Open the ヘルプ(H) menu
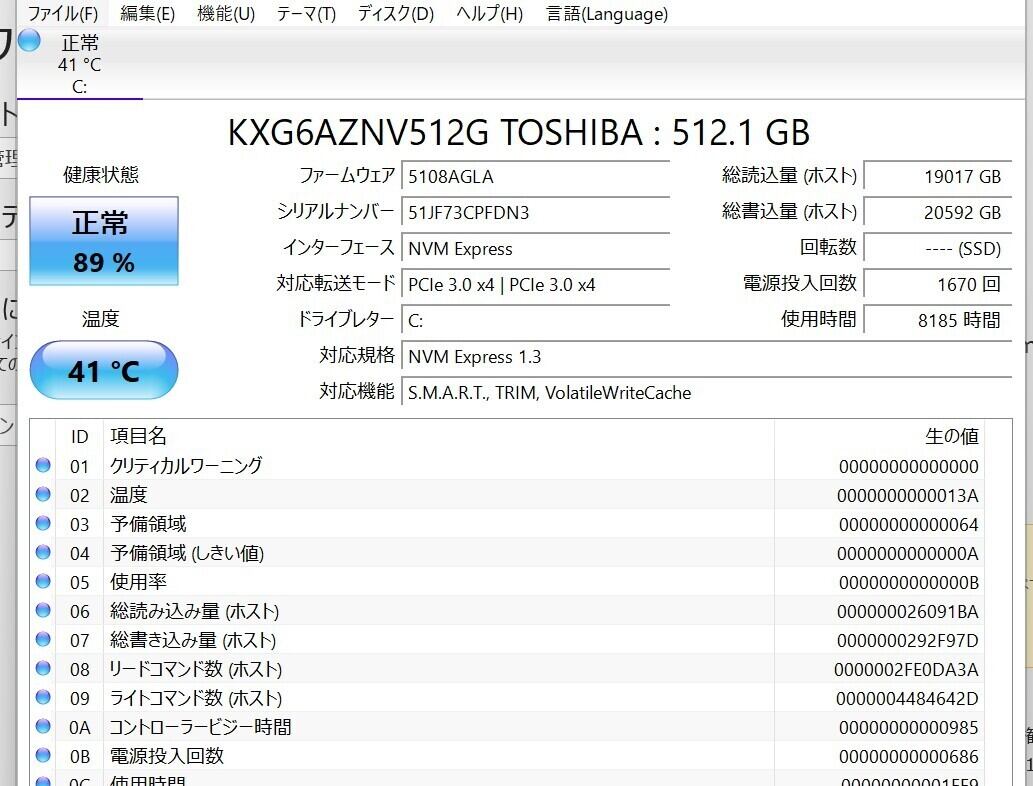Viewport: 1033px width, 786px height. point(489,13)
